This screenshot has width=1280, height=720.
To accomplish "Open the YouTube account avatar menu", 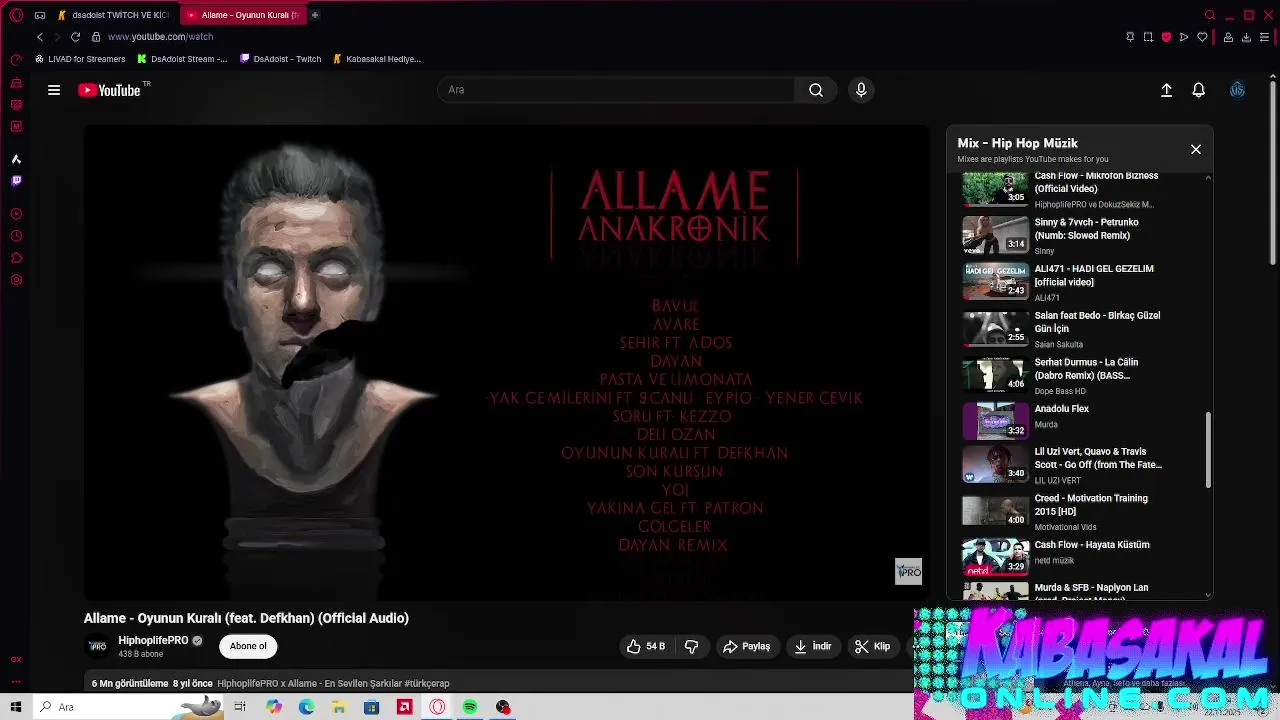I will (x=1237, y=90).
